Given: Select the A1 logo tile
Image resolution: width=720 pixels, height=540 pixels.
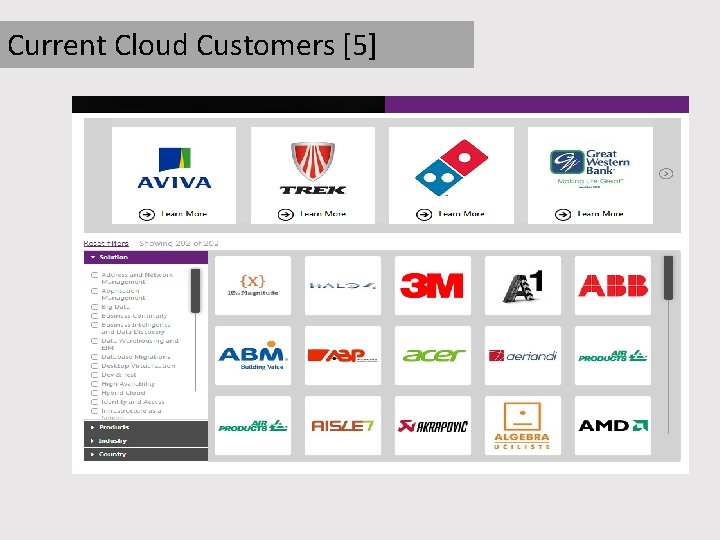Looking at the screenshot, I should pos(523,286).
